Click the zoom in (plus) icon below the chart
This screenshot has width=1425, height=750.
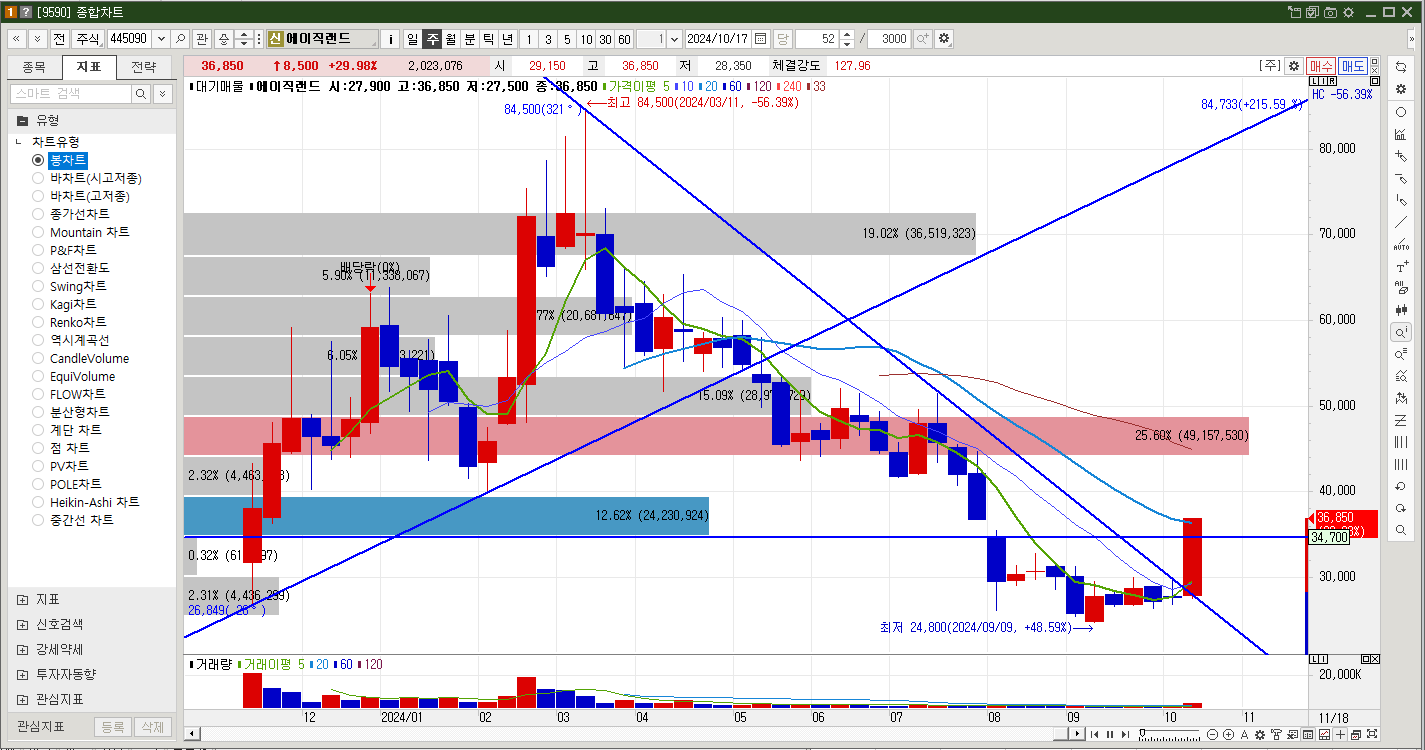1229,735
